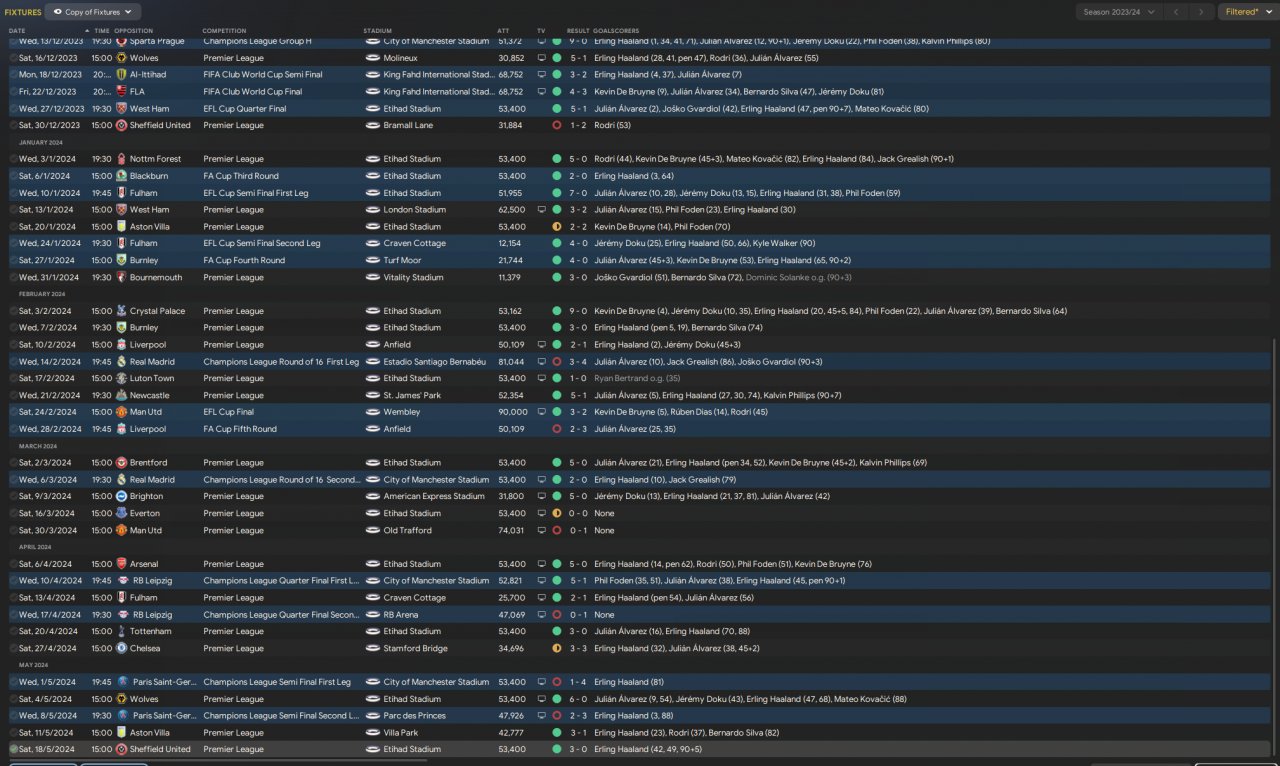The height and width of the screenshot is (766, 1280).
Task: Tick the checkbox for Sat, 16/12/2023 Wolves
Action: tap(13, 58)
